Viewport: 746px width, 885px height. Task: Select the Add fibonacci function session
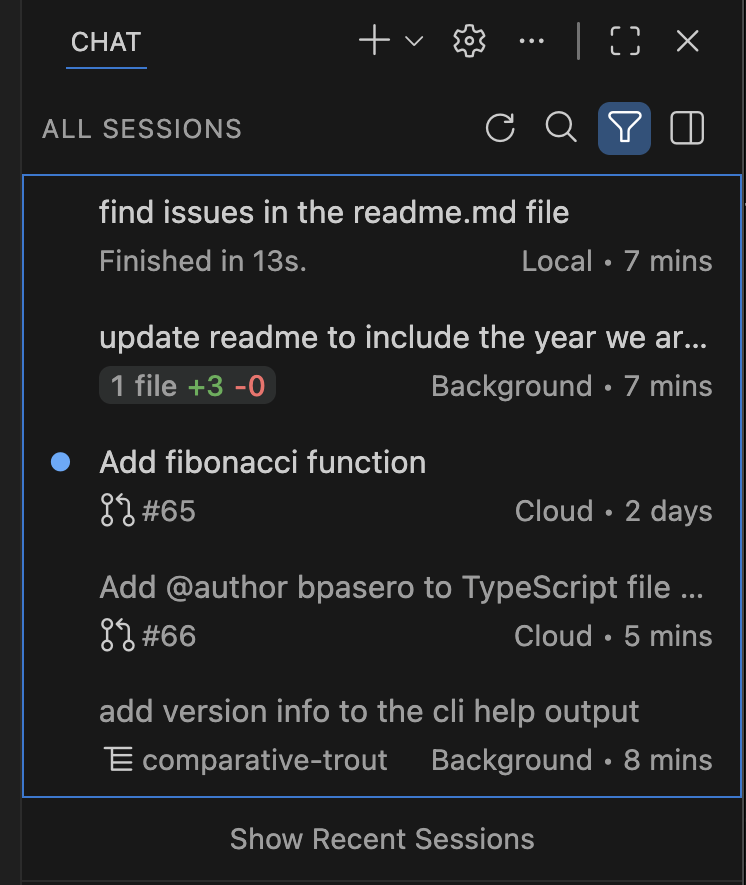click(262, 461)
